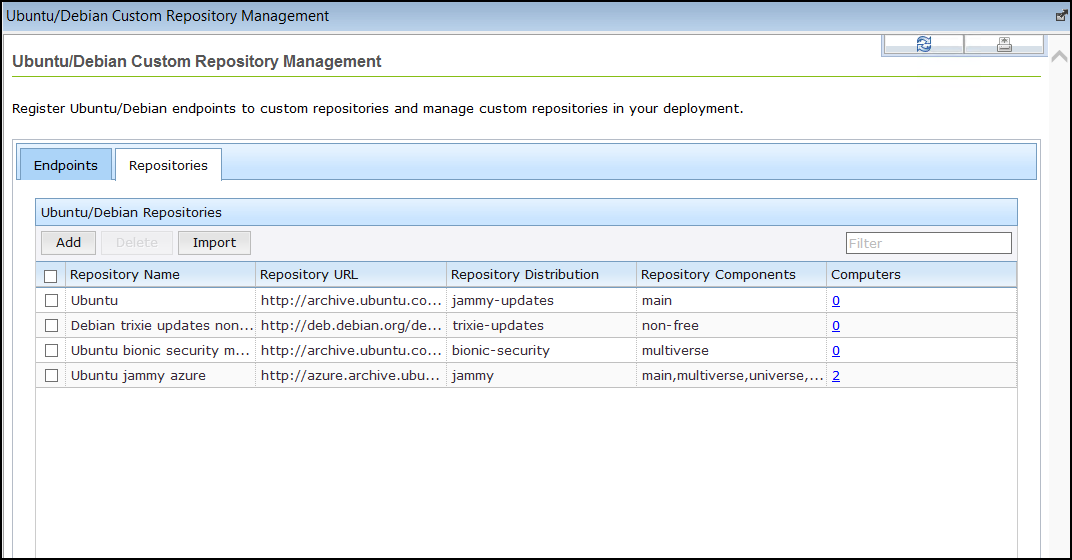Focus the Filter input field

tap(928, 243)
